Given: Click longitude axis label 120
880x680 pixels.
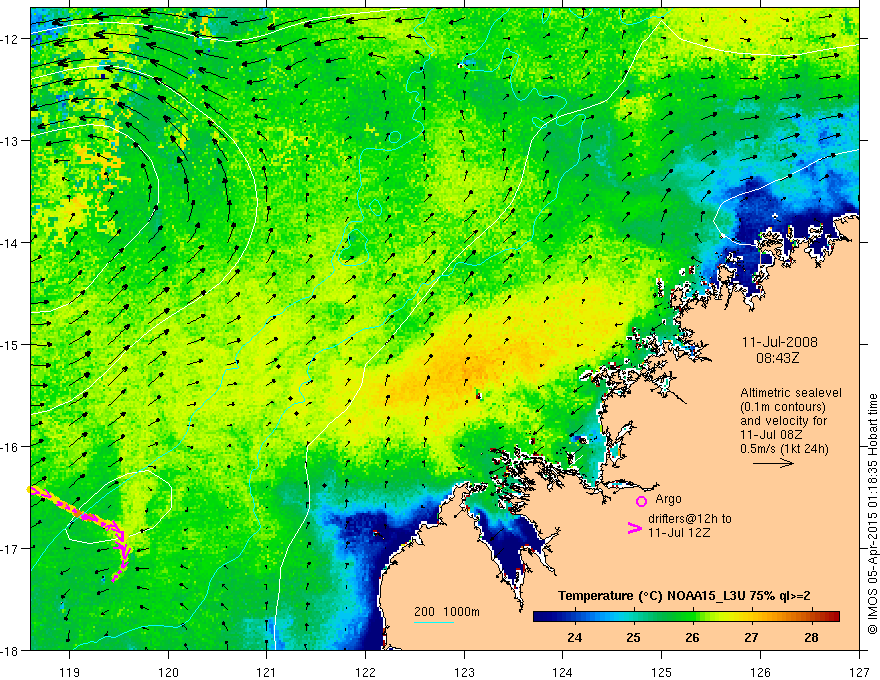Looking at the screenshot, I should (168, 672).
